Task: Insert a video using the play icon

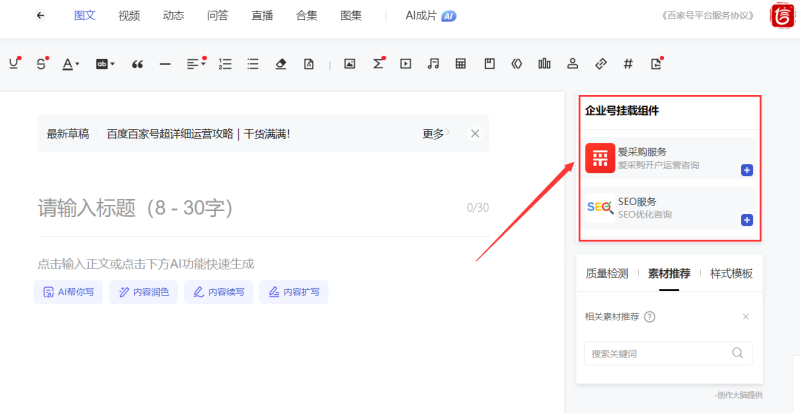Action: pyautogui.click(x=405, y=64)
